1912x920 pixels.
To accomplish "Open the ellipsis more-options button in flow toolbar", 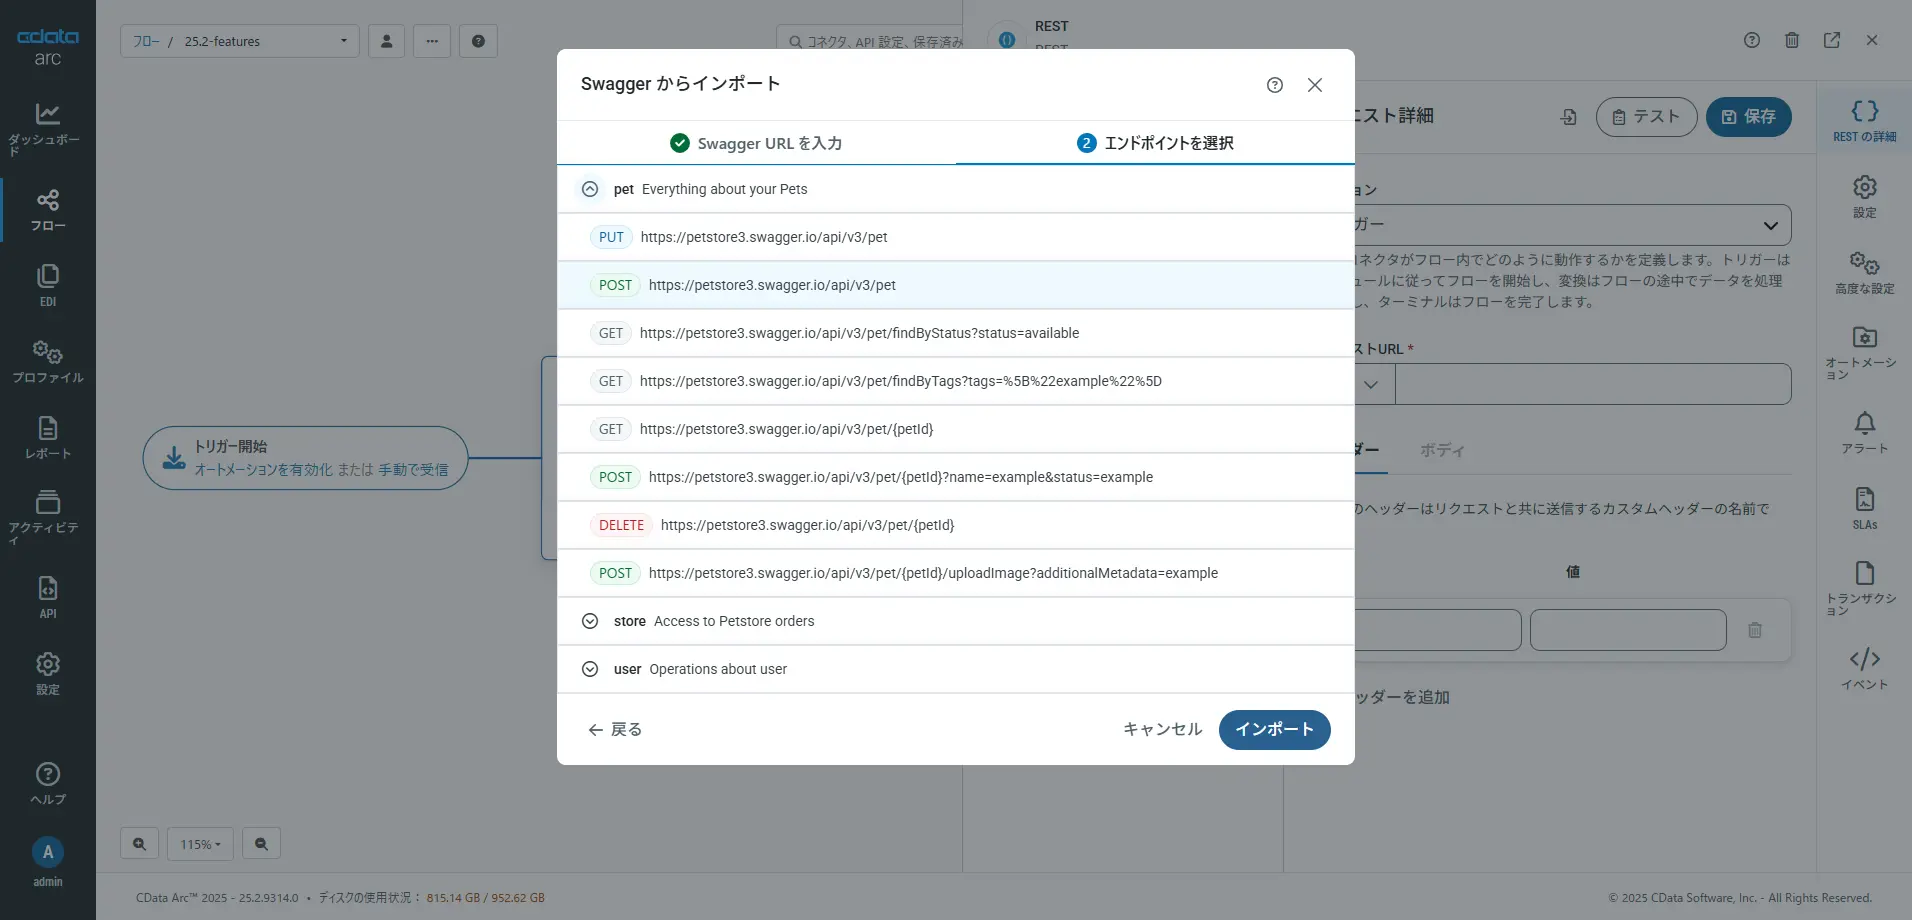I will point(432,41).
